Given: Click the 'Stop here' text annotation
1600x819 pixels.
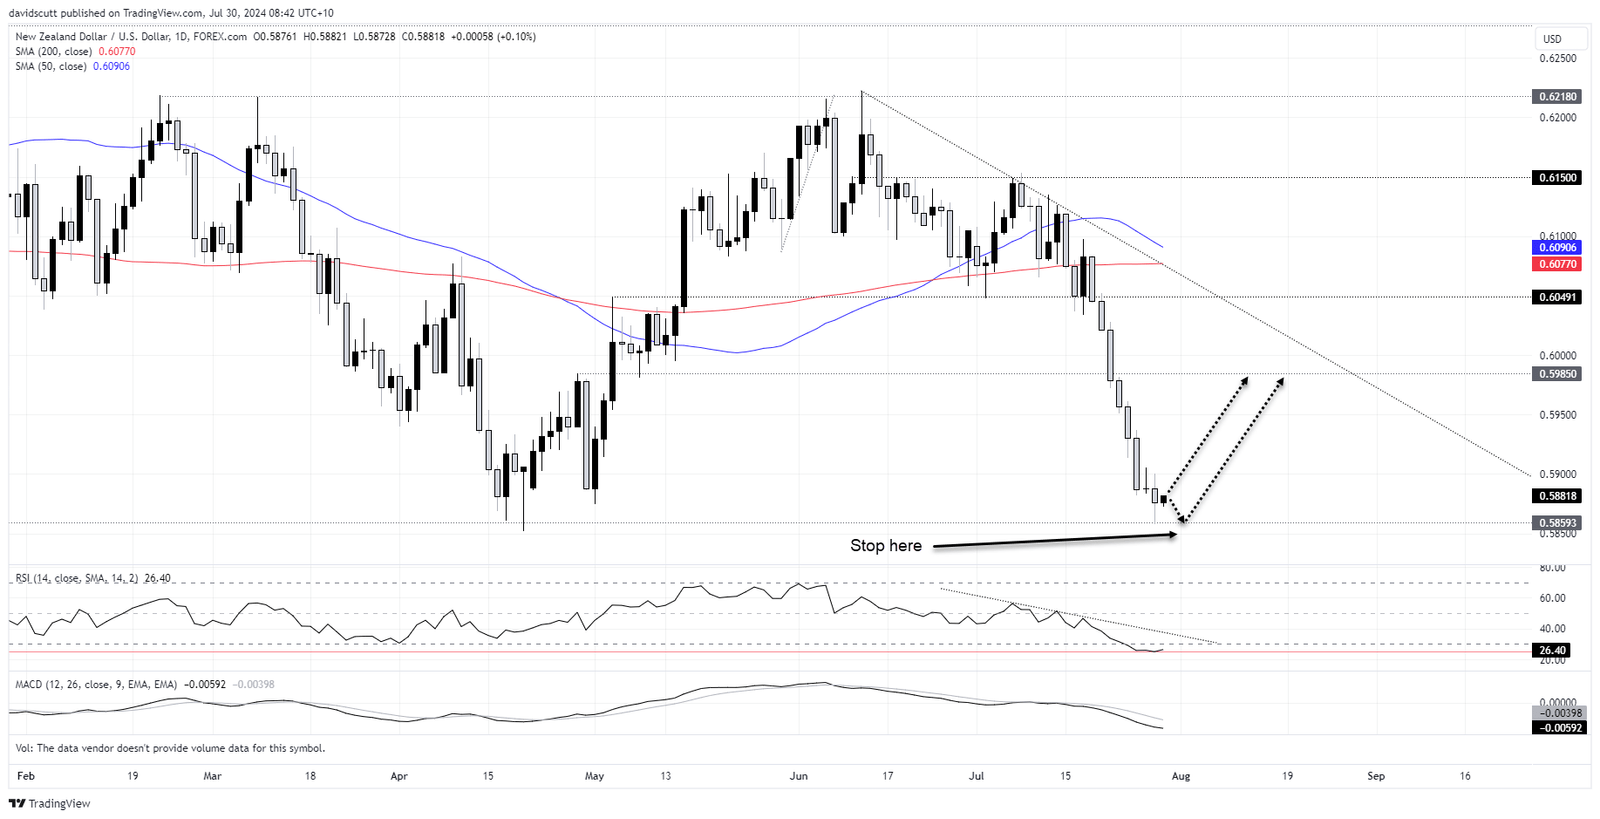Looking at the screenshot, I should tap(886, 545).
